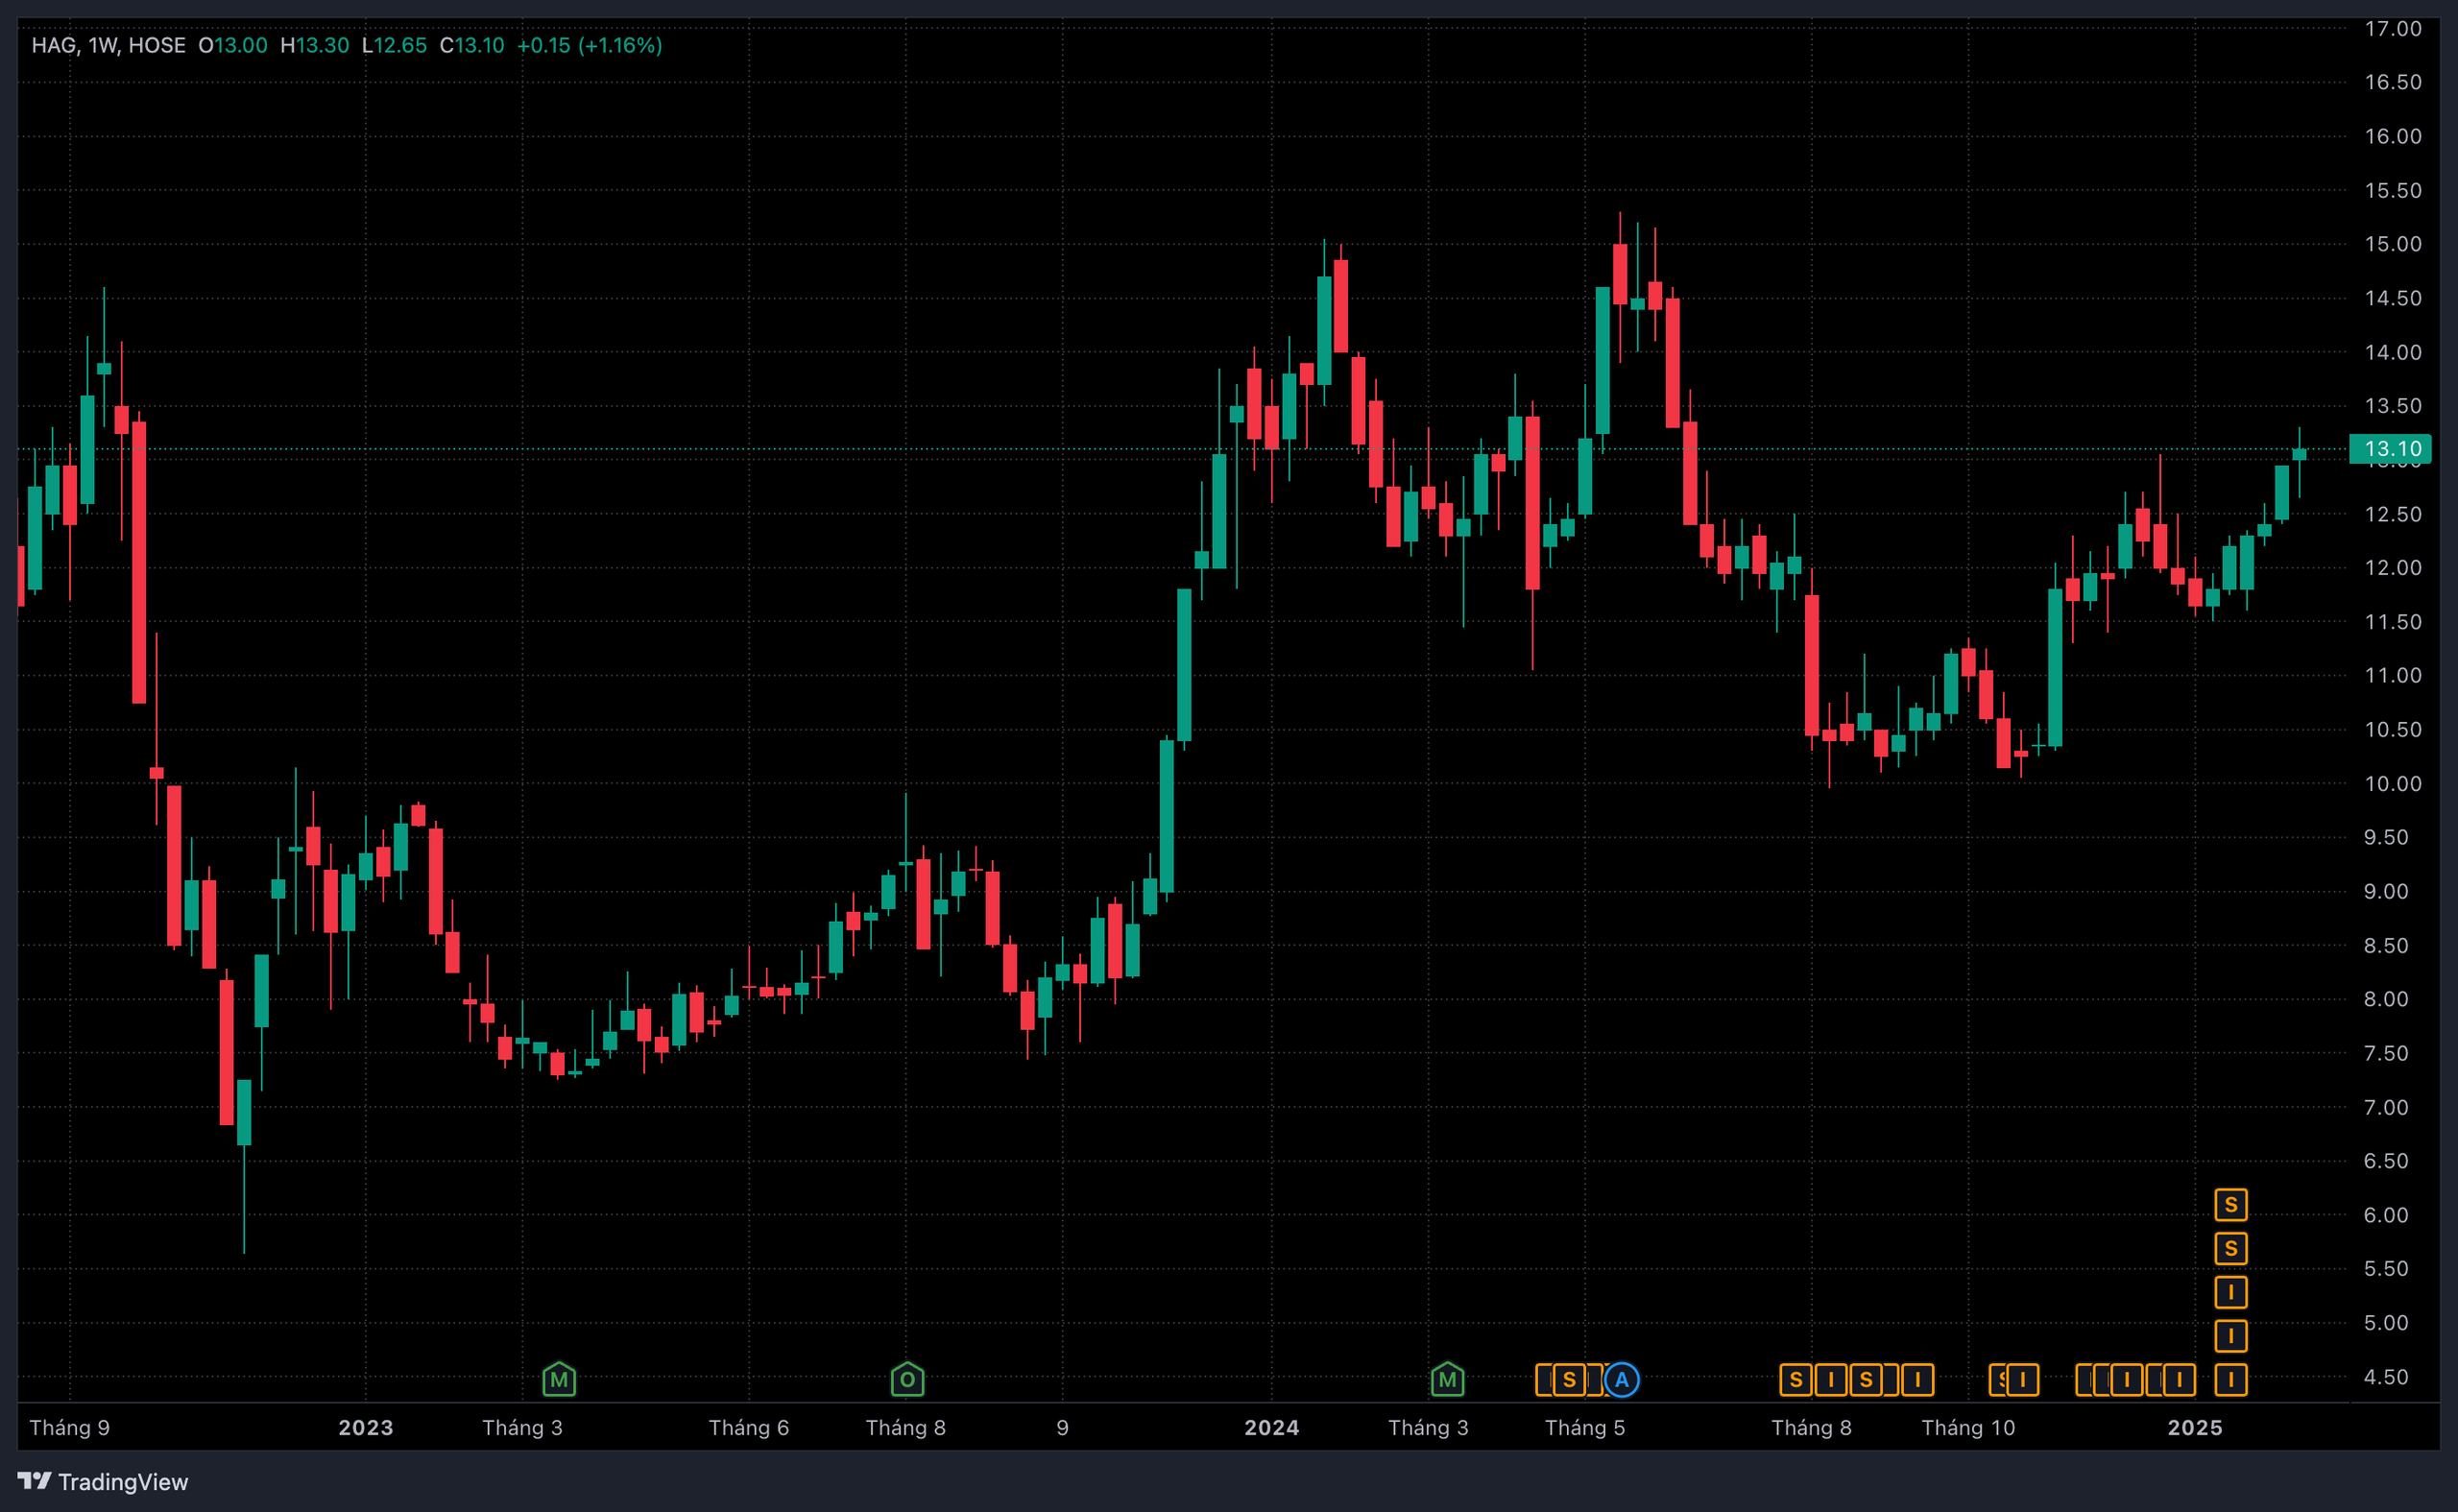Viewport: 2458px width, 1512px height.
Task: Click the Tháng 9 time axis label
Action: (70, 1428)
